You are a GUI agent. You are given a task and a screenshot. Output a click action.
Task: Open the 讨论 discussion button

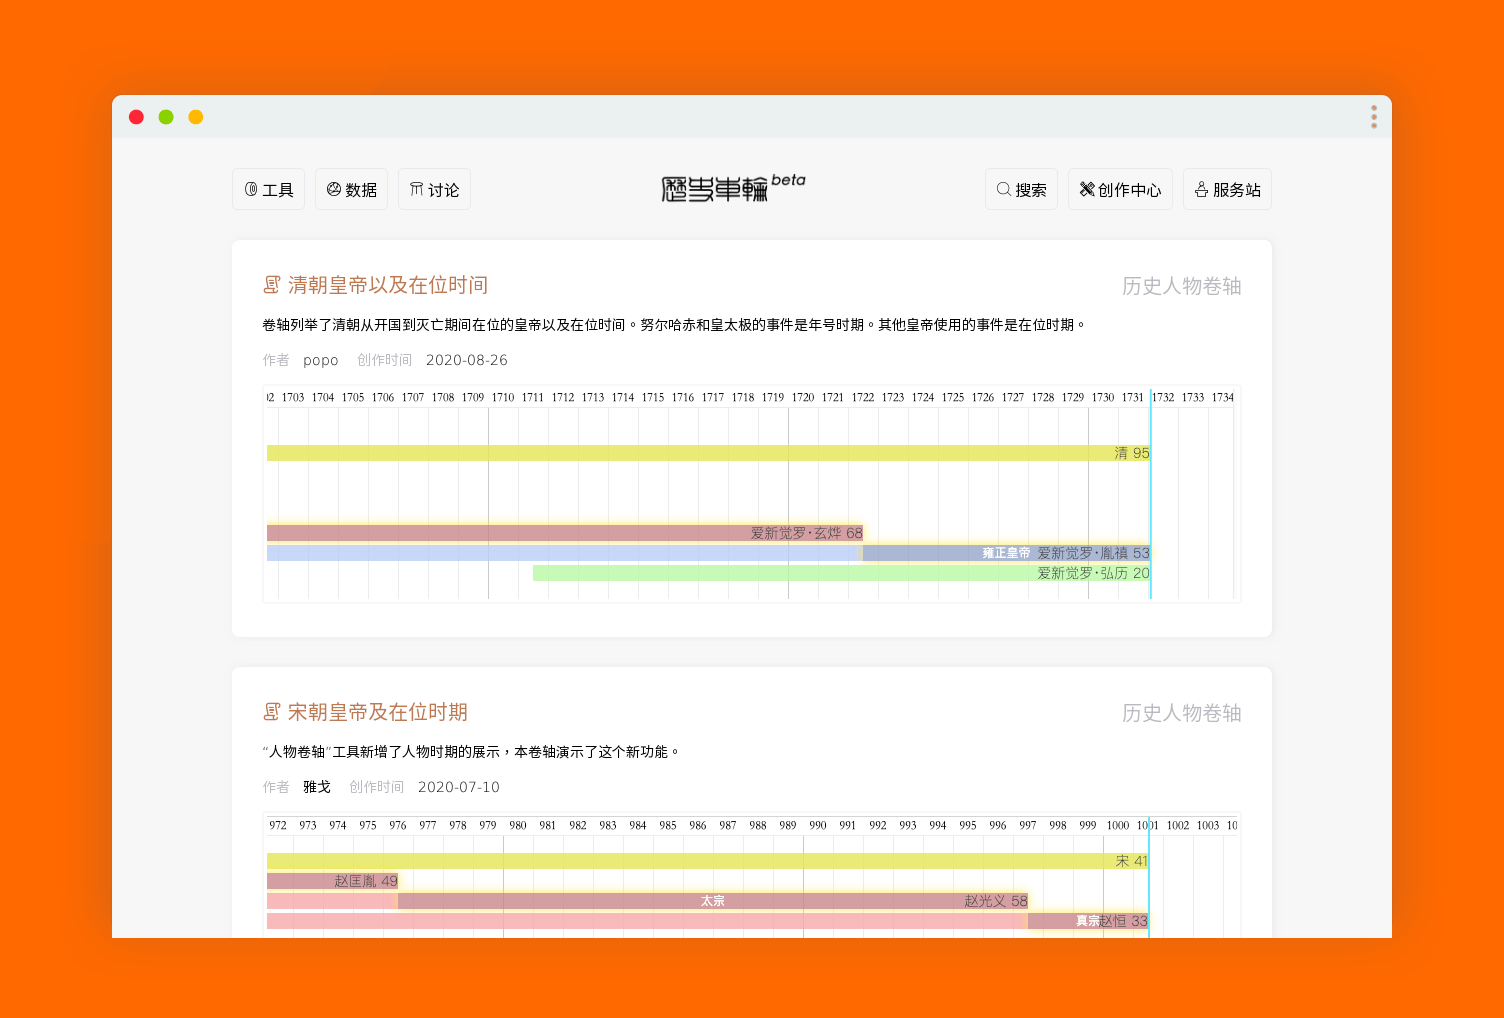pyautogui.click(x=434, y=189)
